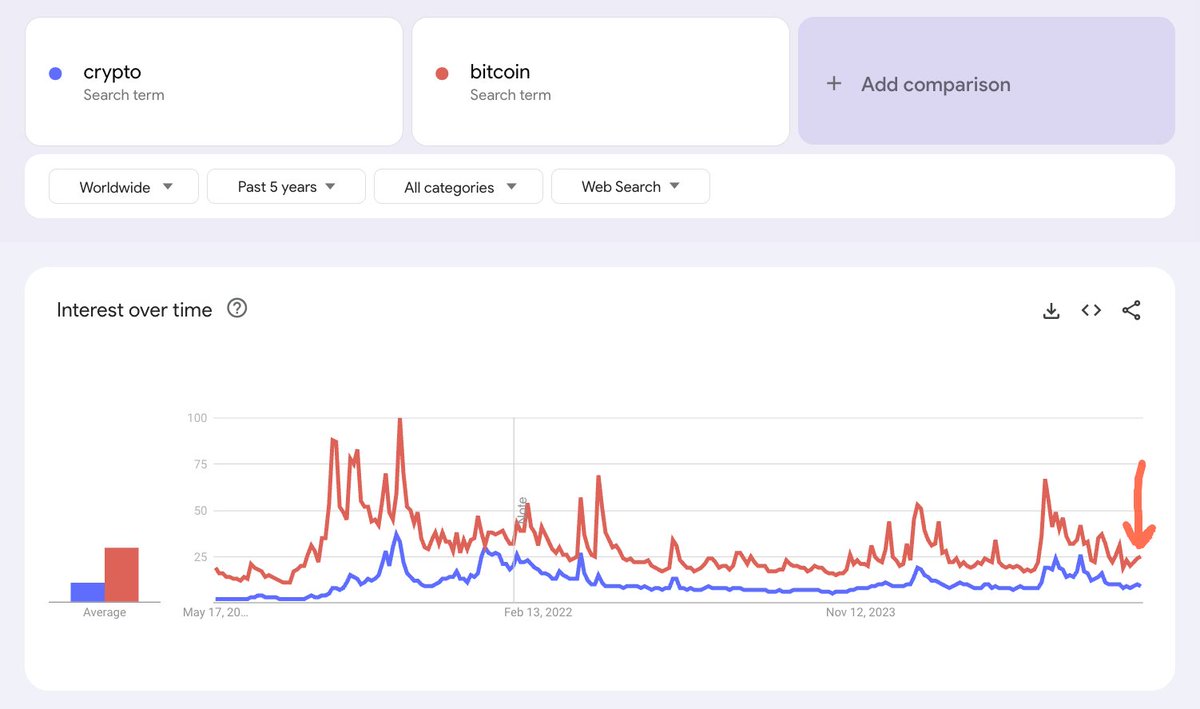Share the Interest over time chart
This screenshot has height=709, width=1200.
[x=1131, y=311]
